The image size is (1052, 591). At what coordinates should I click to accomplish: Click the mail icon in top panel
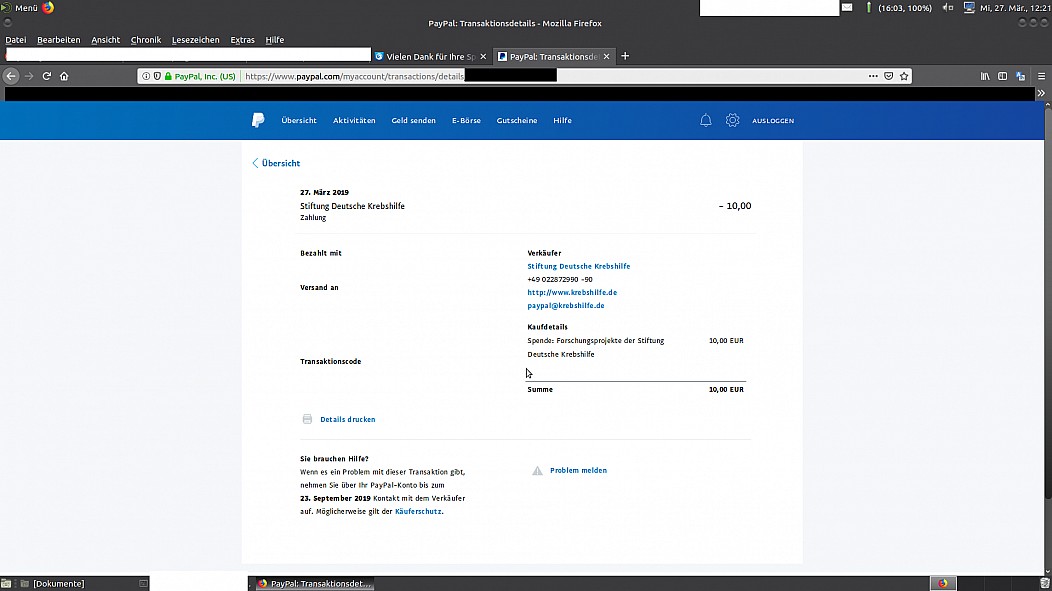[847, 7]
